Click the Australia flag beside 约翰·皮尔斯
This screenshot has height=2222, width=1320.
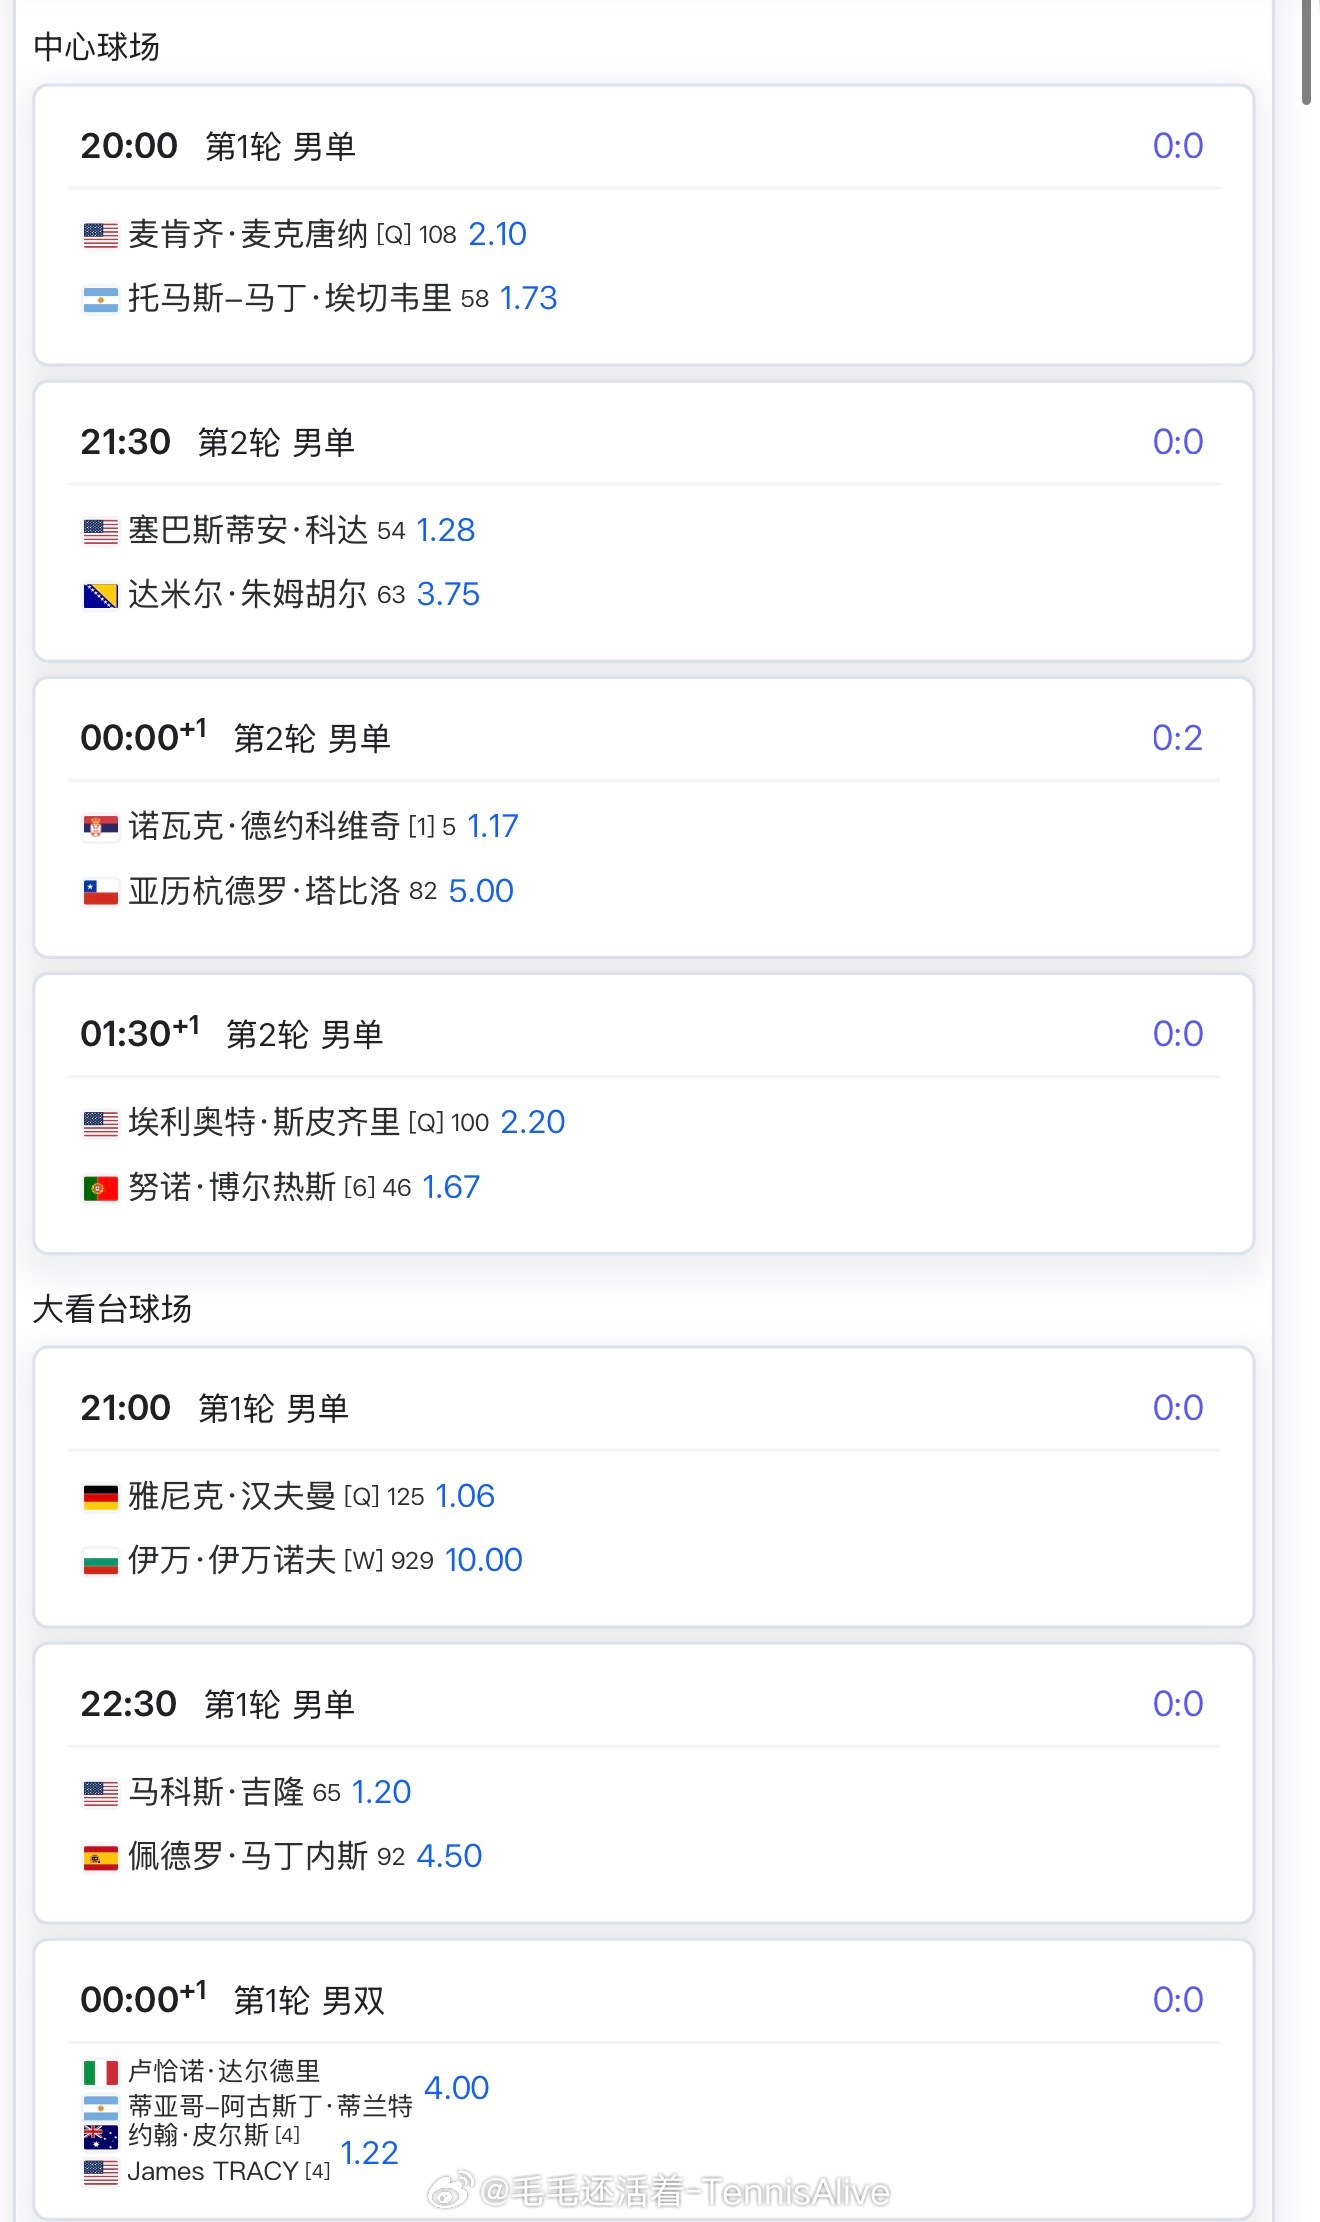click(100, 2137)
